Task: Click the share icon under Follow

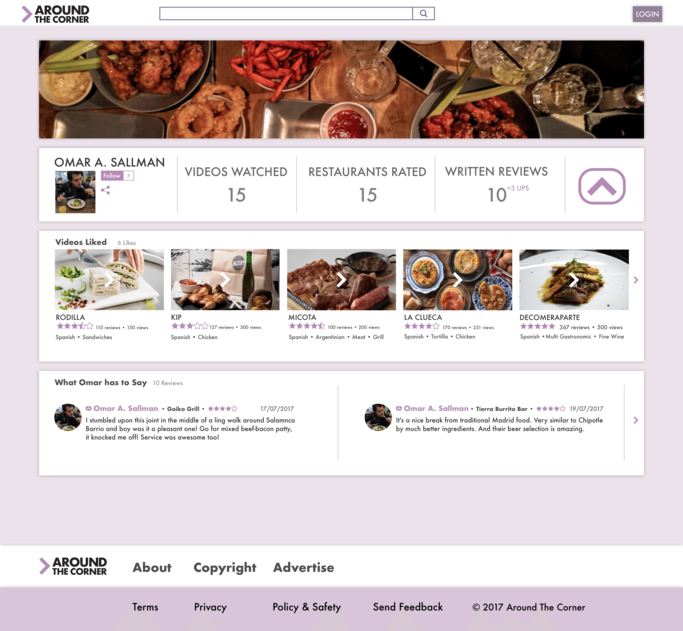Action: [105, 190]
